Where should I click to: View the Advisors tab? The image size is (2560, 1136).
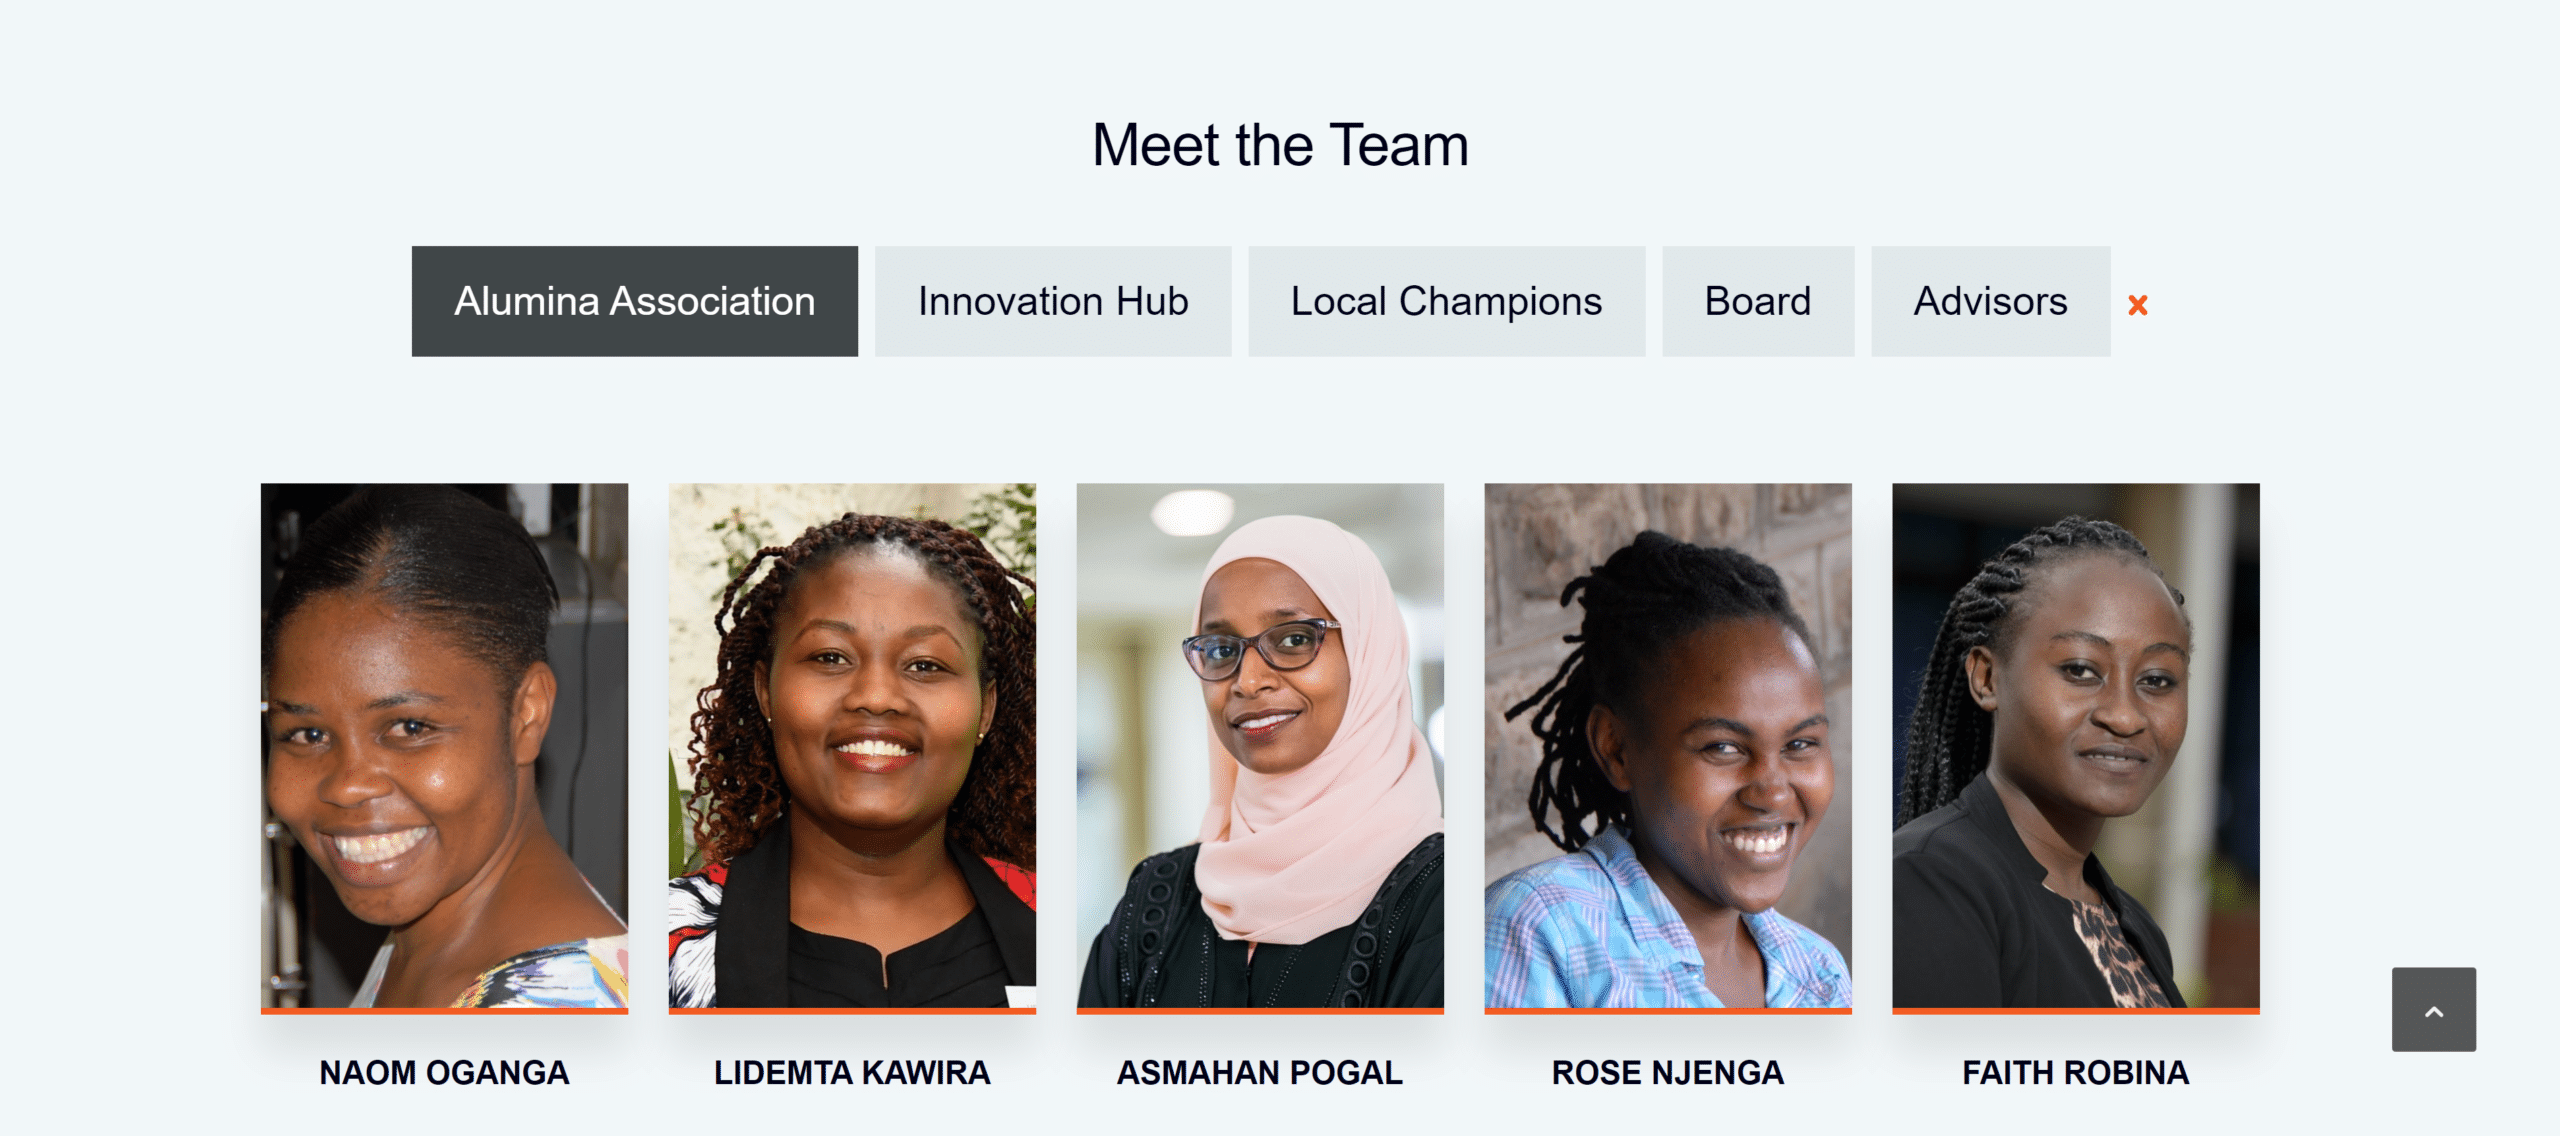1990,301
